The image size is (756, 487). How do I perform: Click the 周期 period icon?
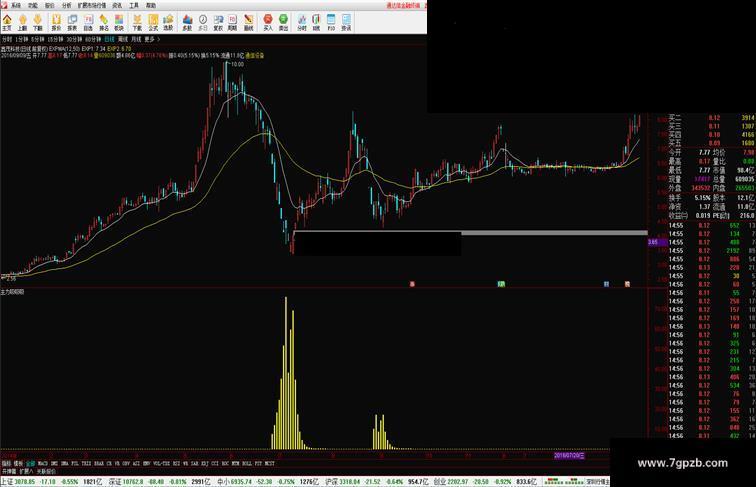[x=232, y=22]
